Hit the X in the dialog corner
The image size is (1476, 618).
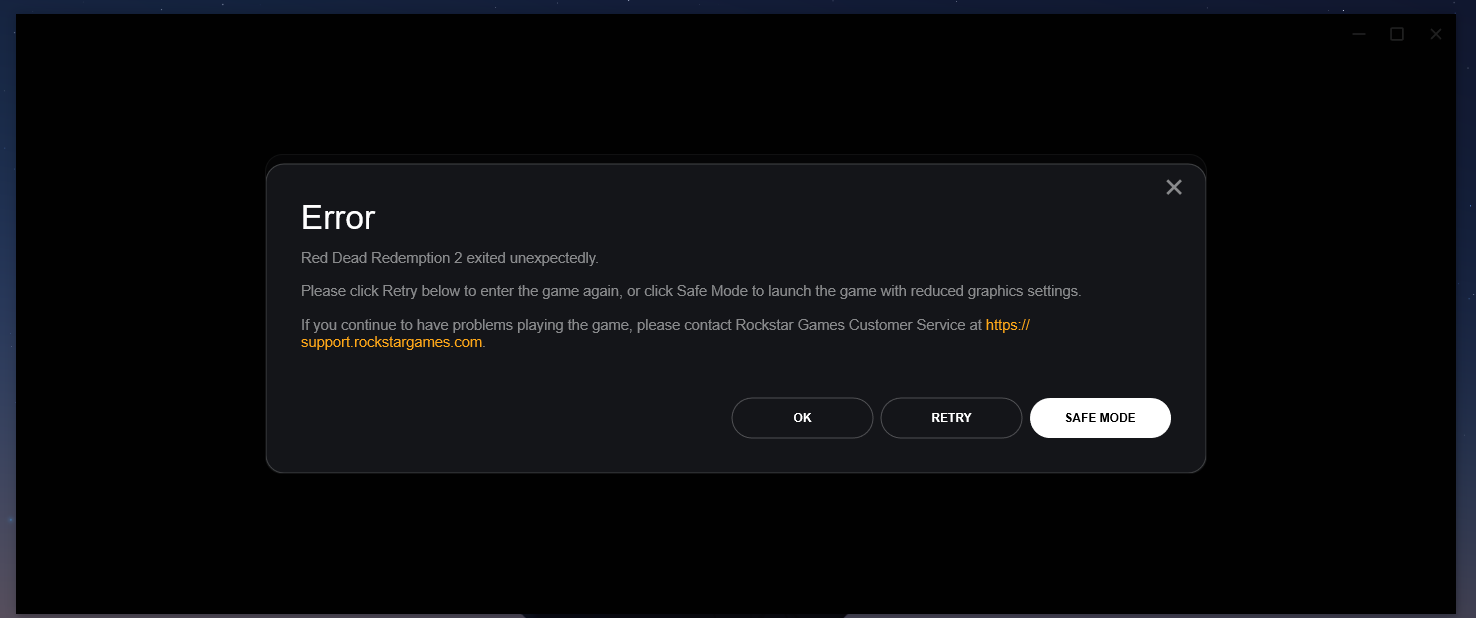tap(1174, 187)
